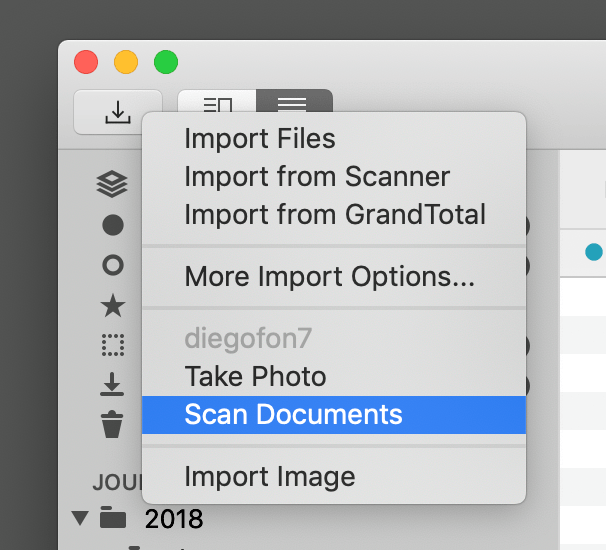Open the Trash in the sidebar
This screenshot has height=550, width=606.
(x=113, y=424)
